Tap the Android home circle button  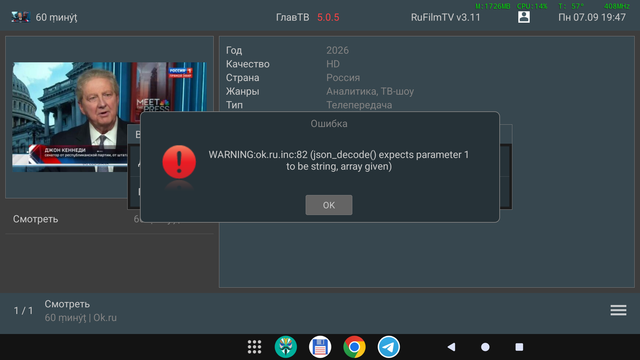coord(485,347)
